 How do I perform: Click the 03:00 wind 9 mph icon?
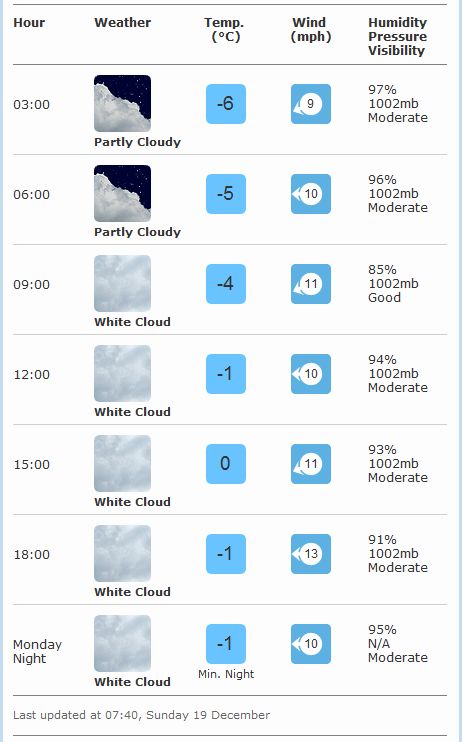click(311, 104)
